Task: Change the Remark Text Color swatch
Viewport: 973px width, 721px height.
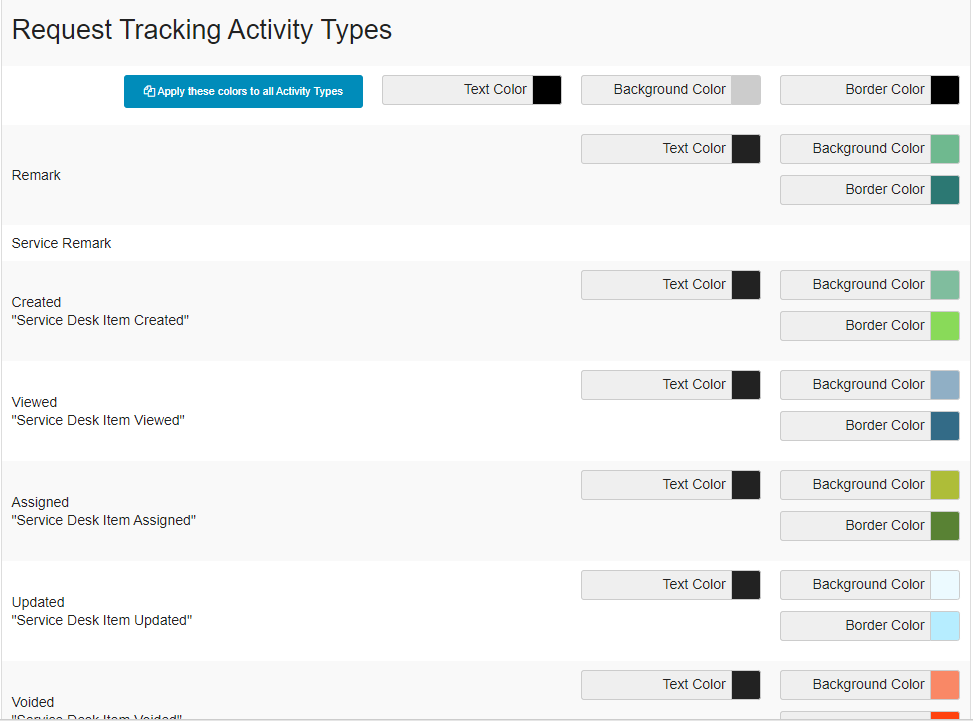Action: click(x=745, y=149)
